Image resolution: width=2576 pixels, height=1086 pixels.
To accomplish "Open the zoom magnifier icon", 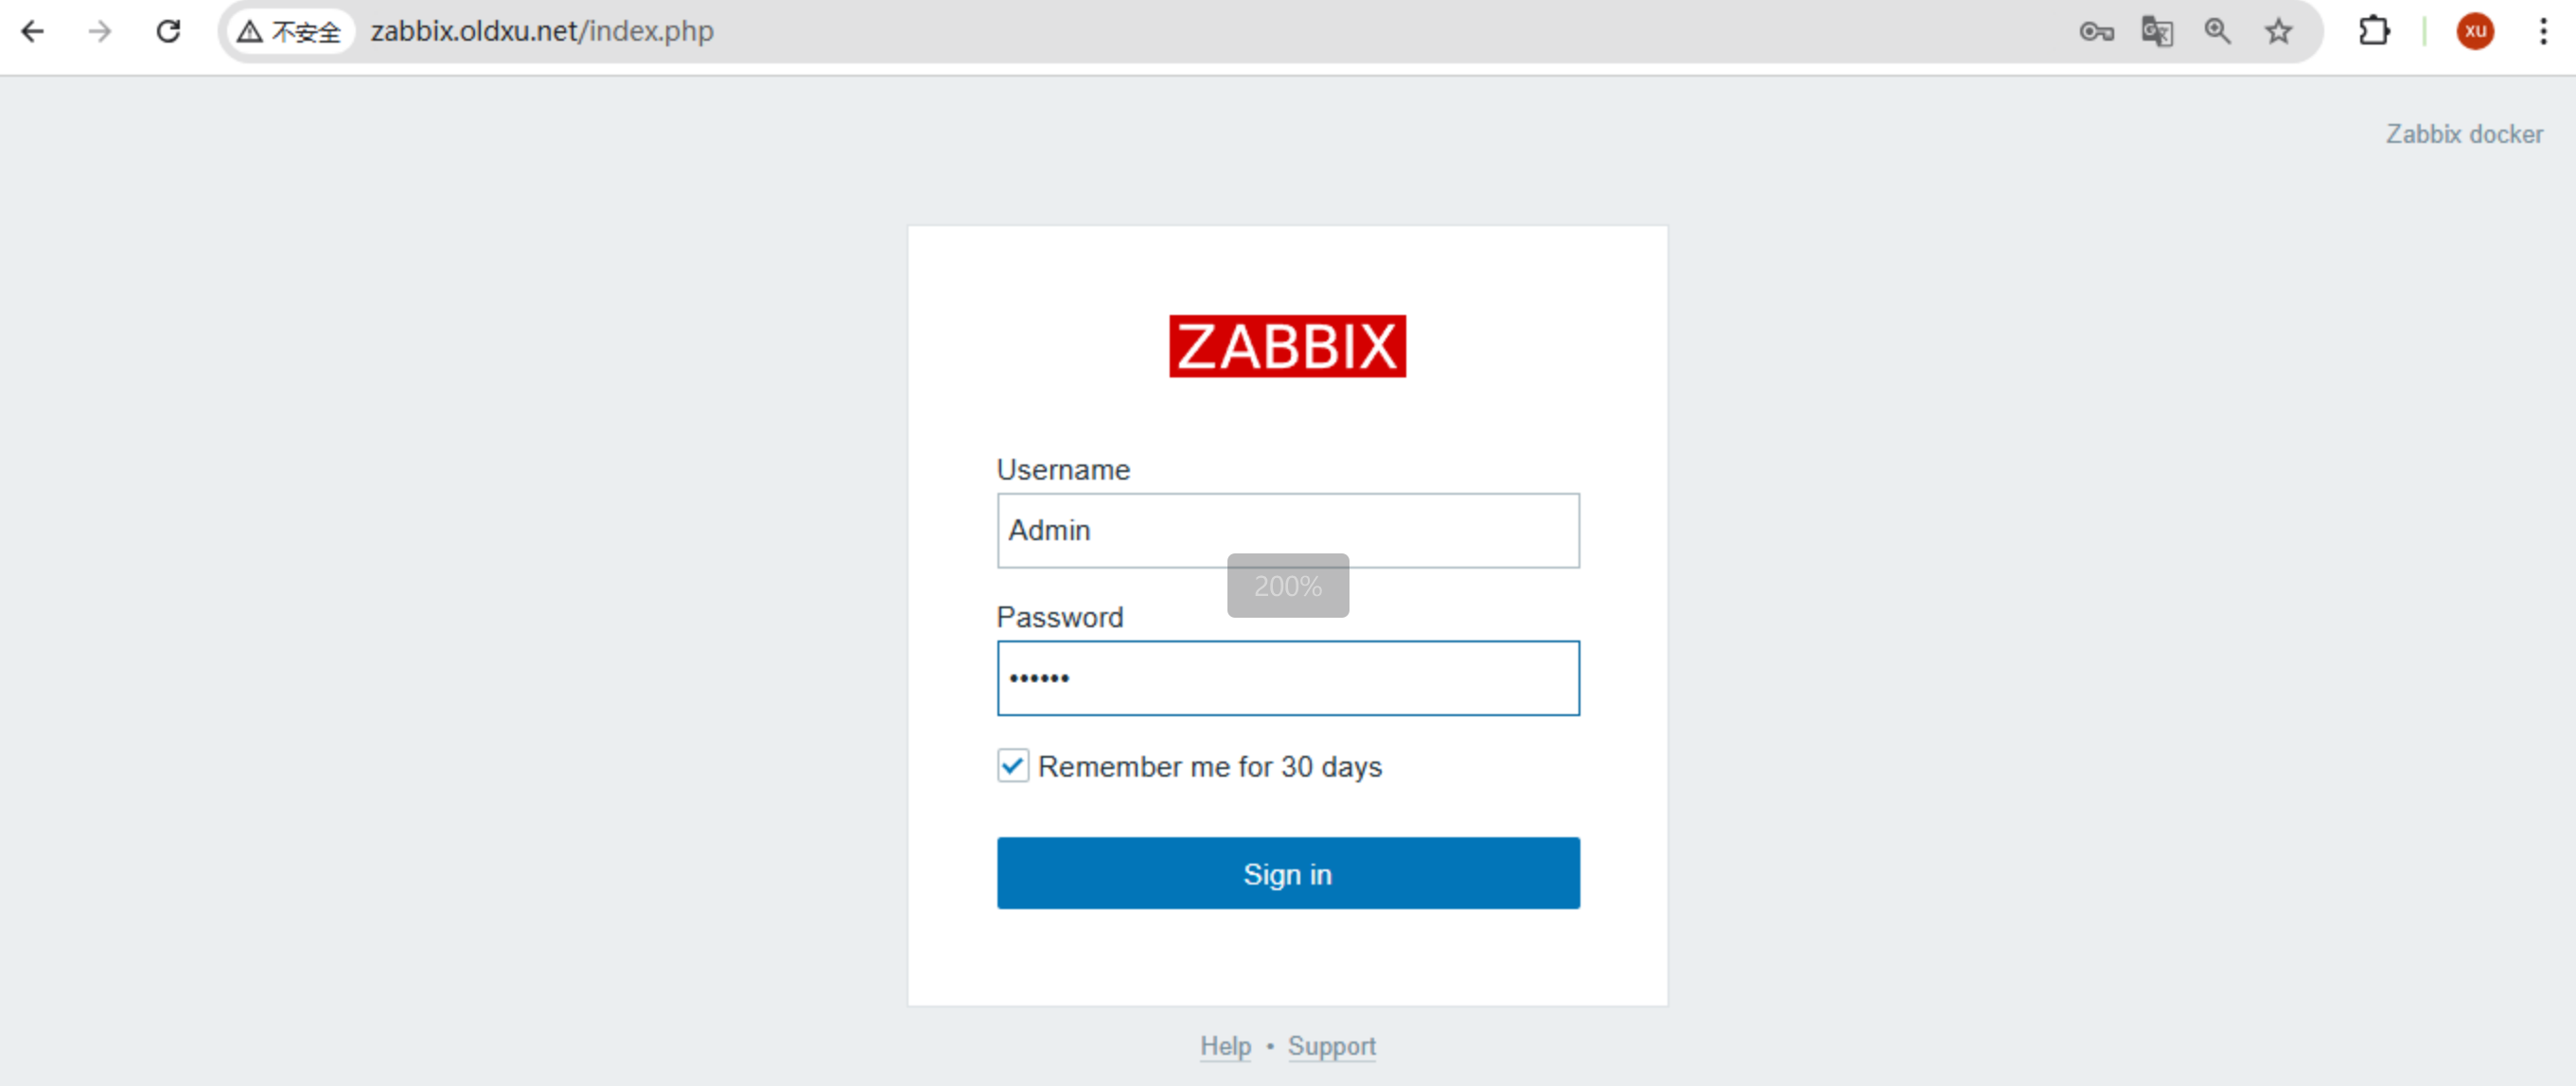I will click(x=2217, y=32).
